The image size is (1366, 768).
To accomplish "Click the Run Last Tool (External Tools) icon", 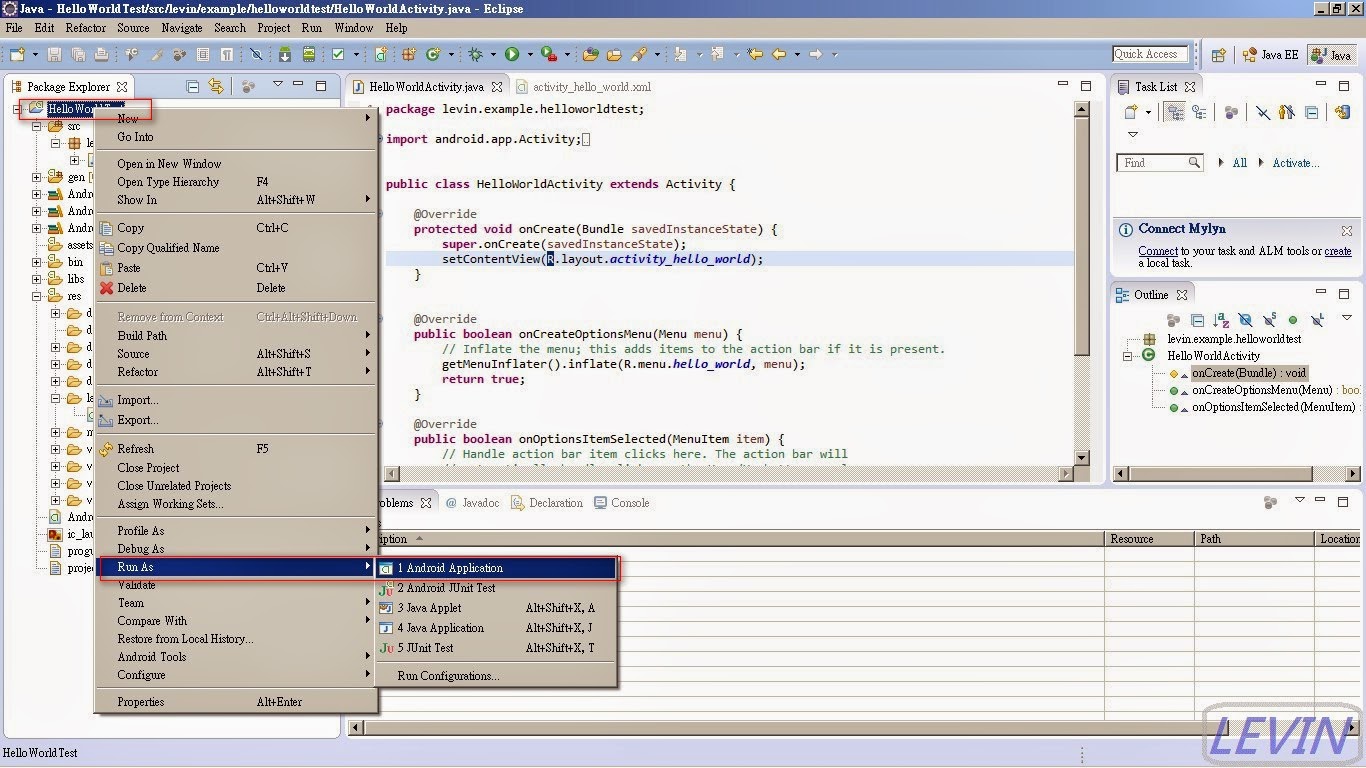I will [547, 54].
